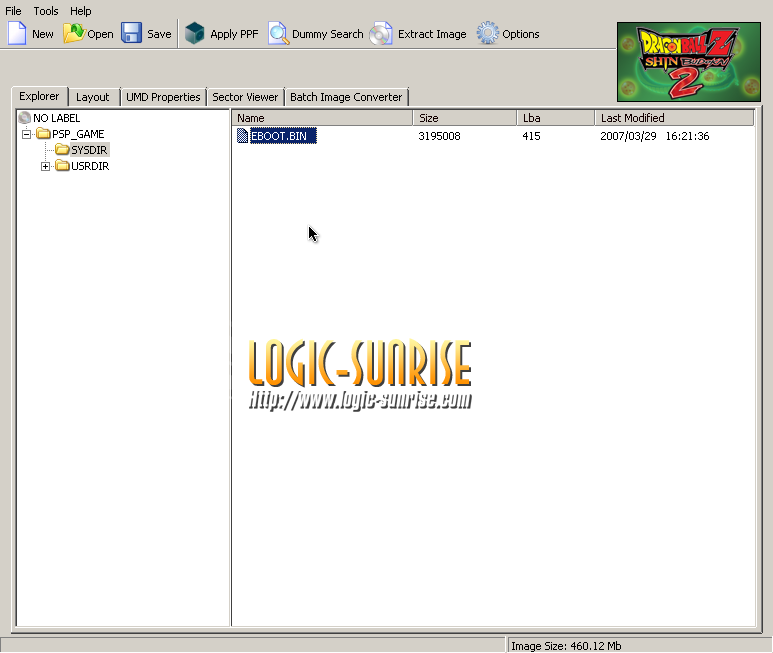Image resolution: width=773 pixels, height=653 pixels.
Task: Click the EBOOT.BIN file icon
Action: point(243,136)
